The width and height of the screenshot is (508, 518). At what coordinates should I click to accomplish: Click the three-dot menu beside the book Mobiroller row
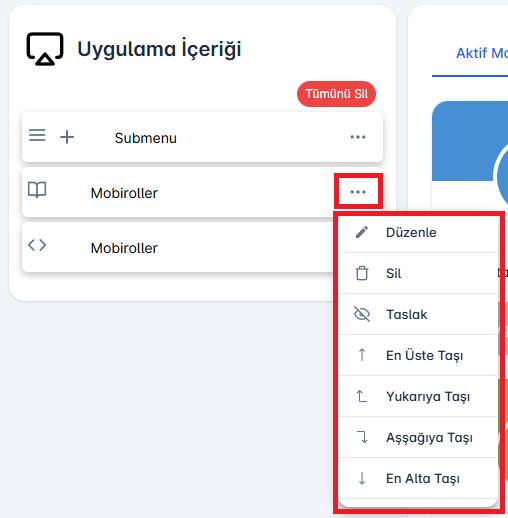click(358, 192)
